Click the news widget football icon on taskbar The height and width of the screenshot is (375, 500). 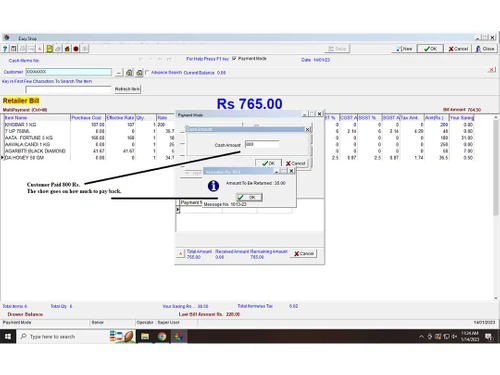click(x=122, y=337)
